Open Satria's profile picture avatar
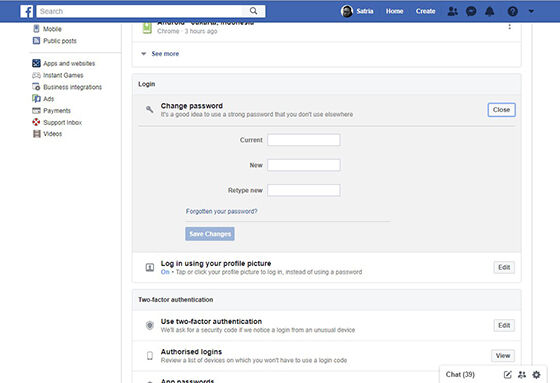The height and width of the screenshot is (383, 560). [x=346, y=11]
